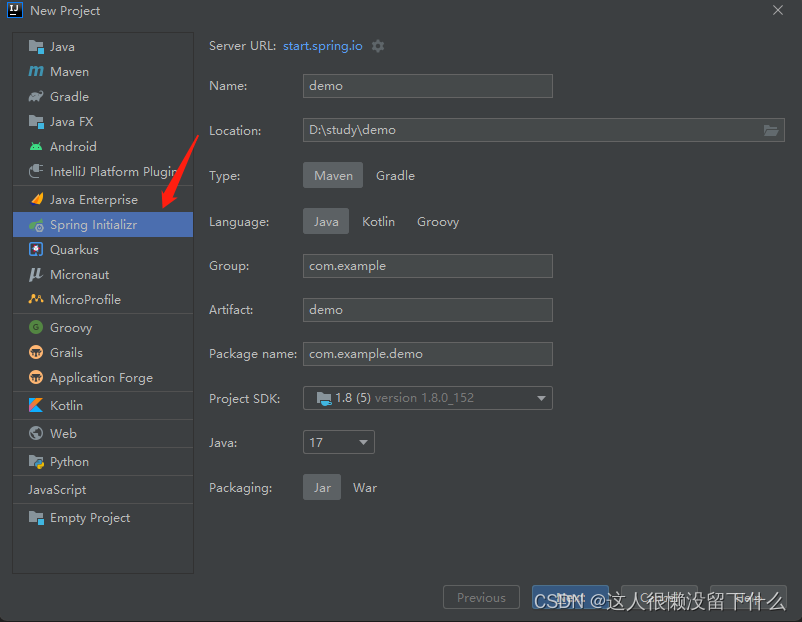Click the Java Enterprise flame icon
Screen dimensions: 802x622
37,199
